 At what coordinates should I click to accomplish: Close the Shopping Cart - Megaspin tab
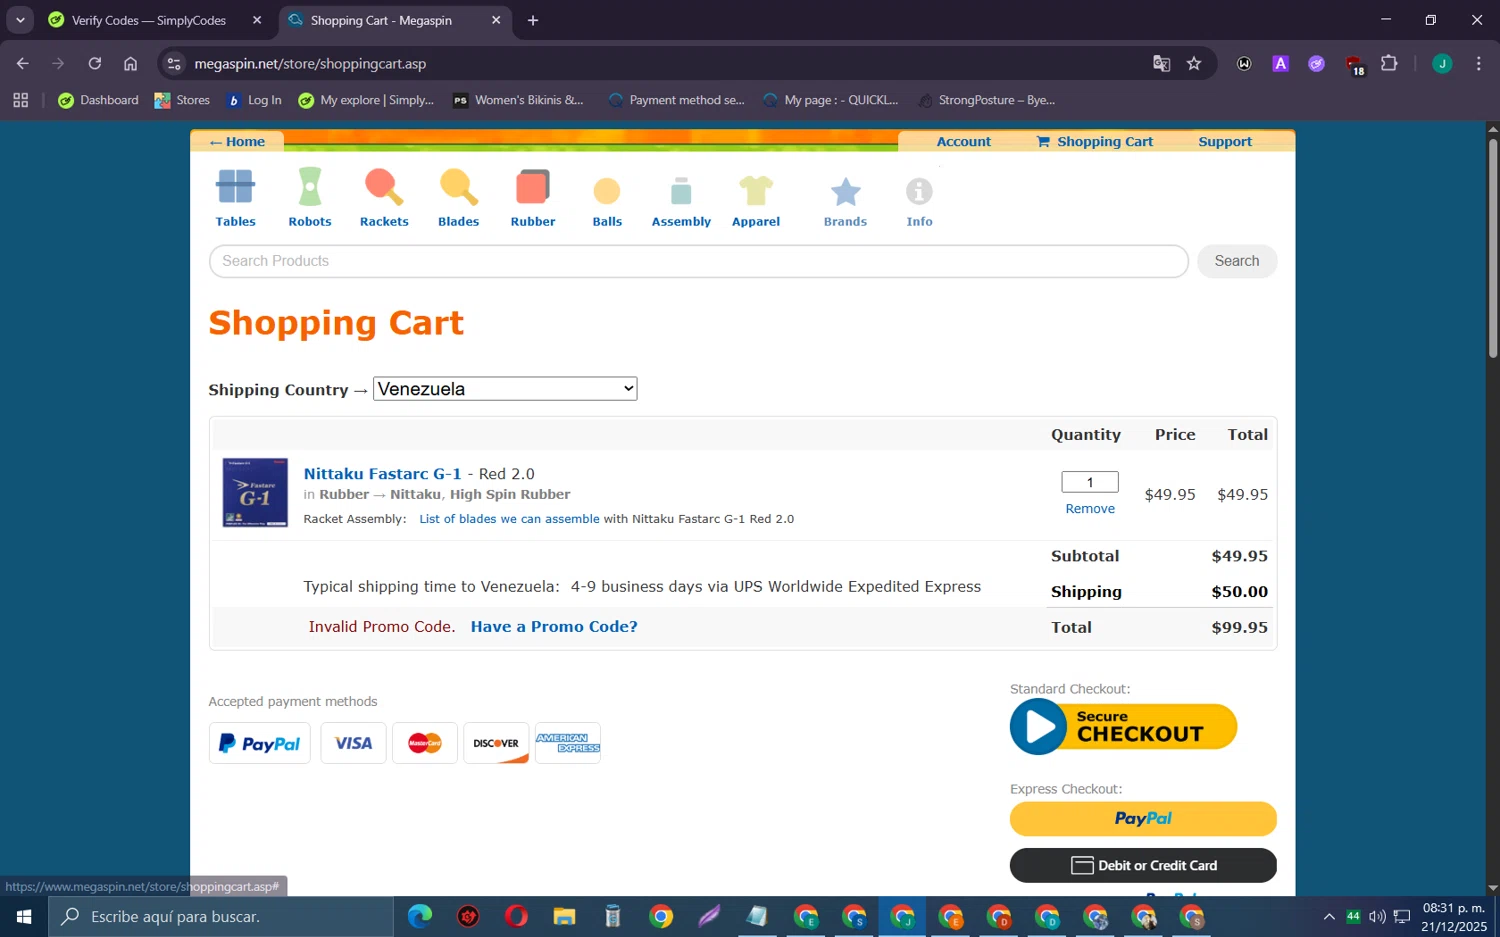point(496,20)
